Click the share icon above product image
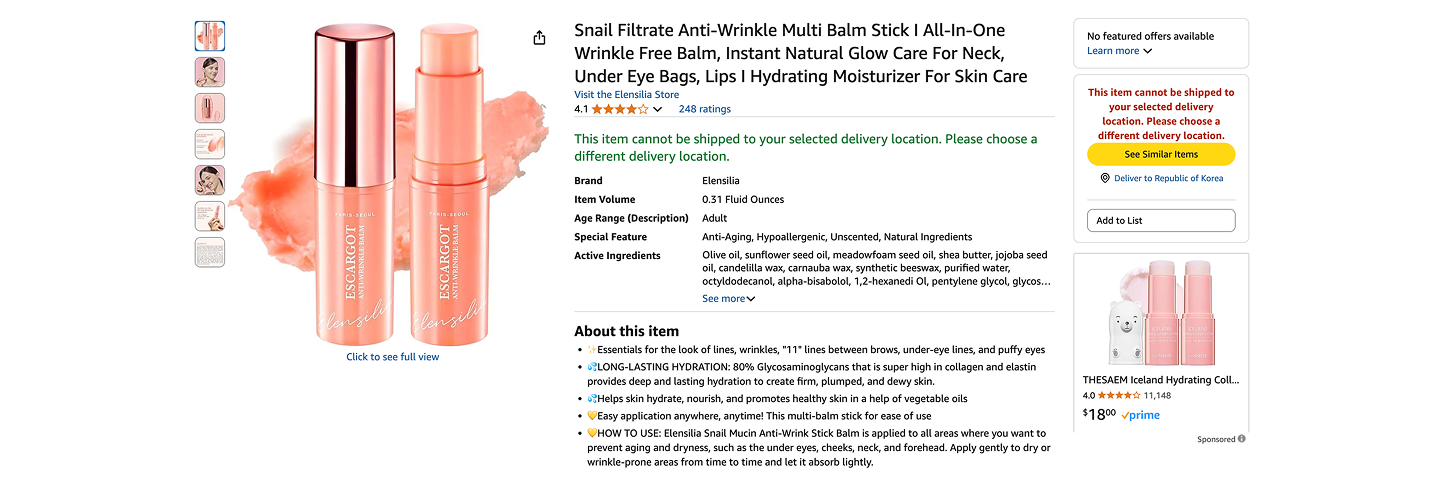 tap(540, 38)
